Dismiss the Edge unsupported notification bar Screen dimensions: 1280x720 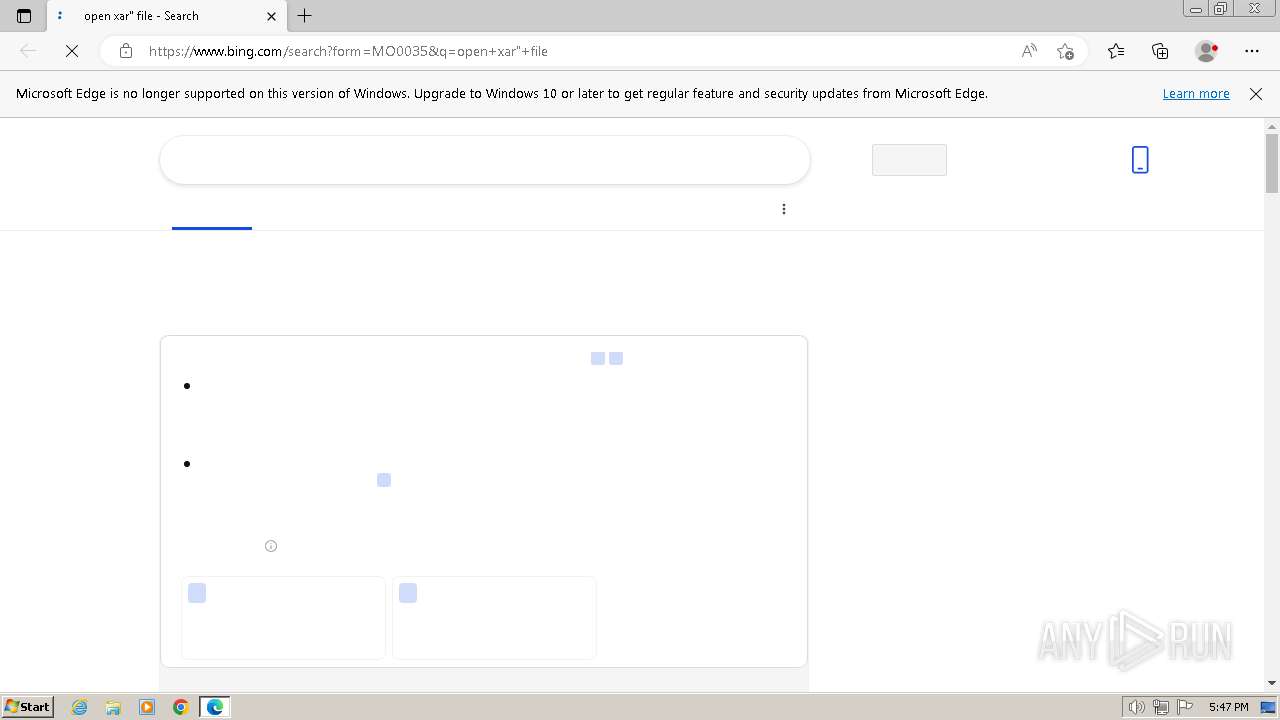(x=1256, y=94)
